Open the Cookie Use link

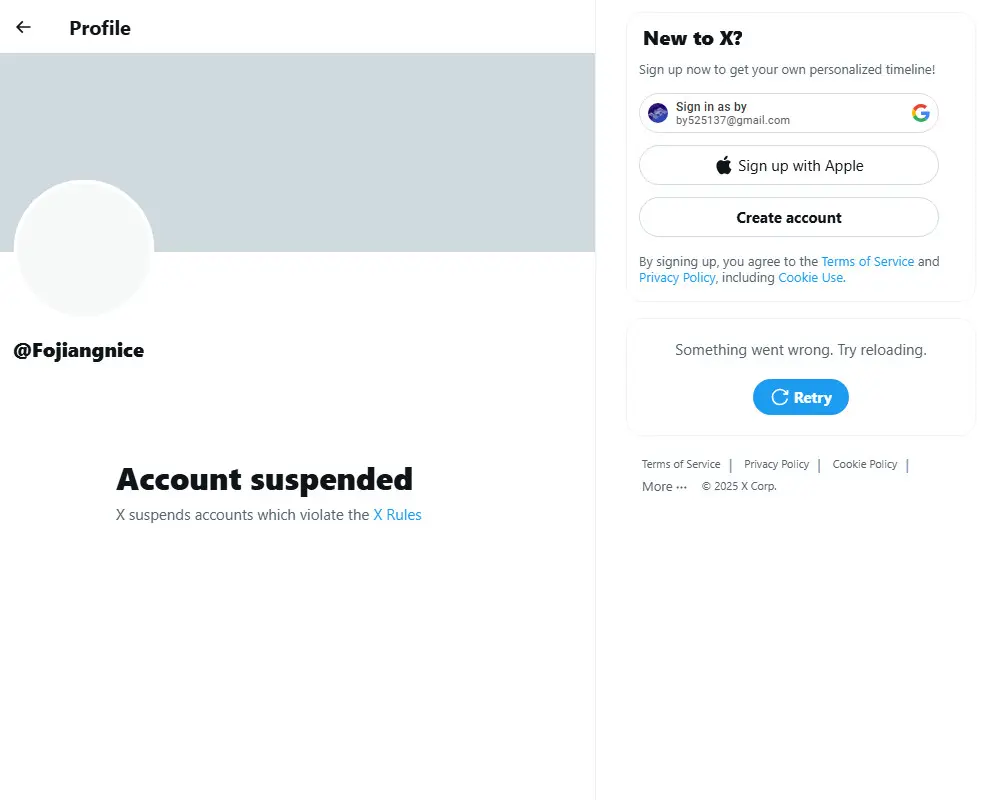[811, 278]
